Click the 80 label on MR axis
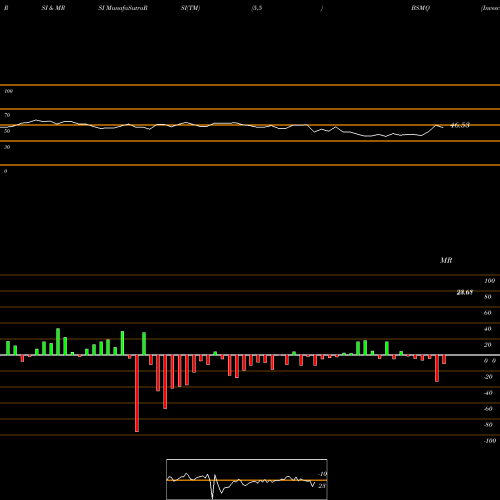Image resolution: width=500 pixels, height=500 pixels. [488, 297]
